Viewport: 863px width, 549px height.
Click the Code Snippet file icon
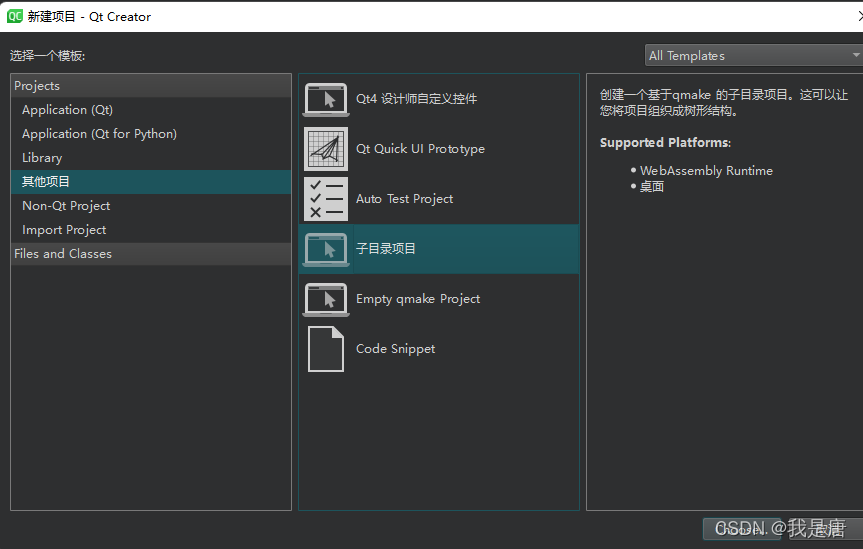(326, 349)
